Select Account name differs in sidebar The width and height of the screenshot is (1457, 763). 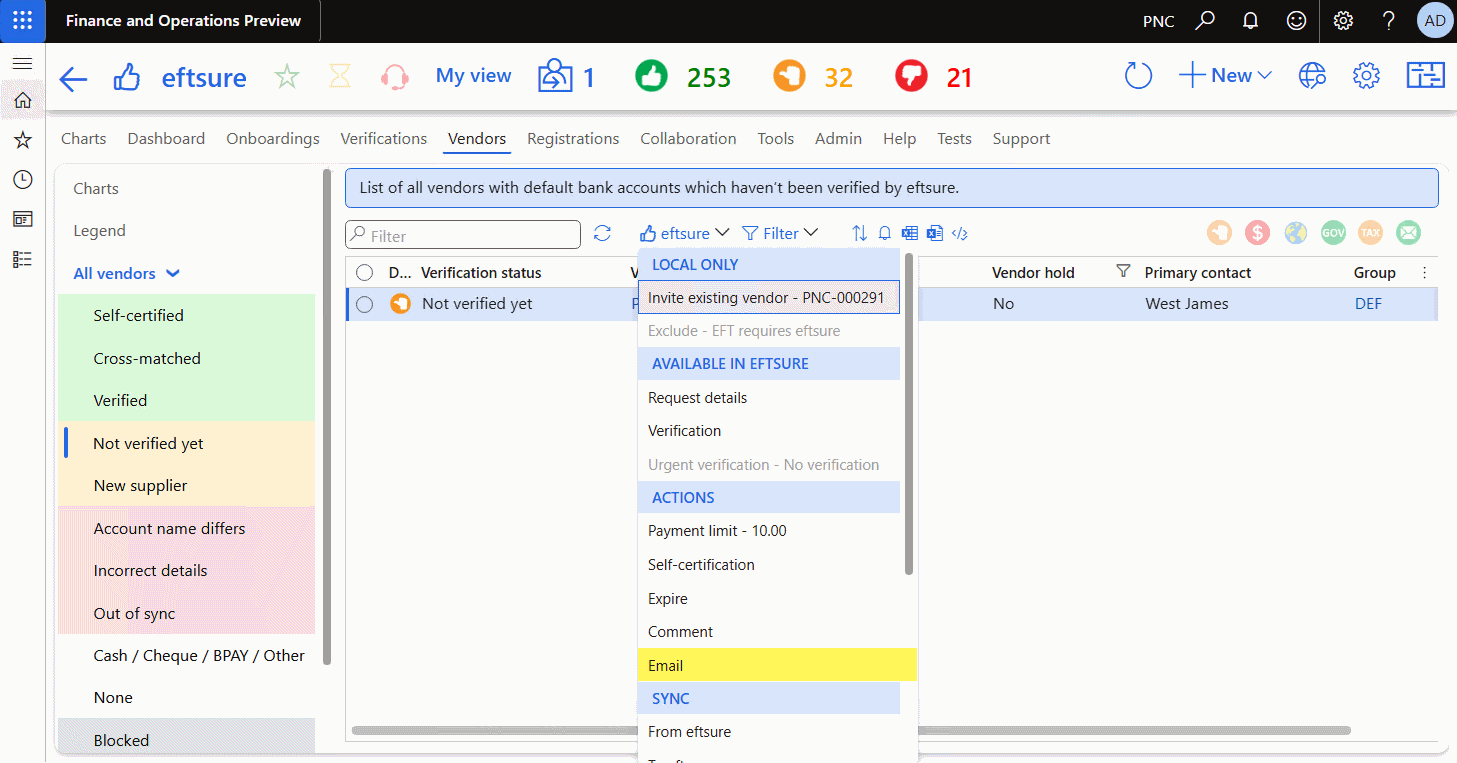[186, 528]
